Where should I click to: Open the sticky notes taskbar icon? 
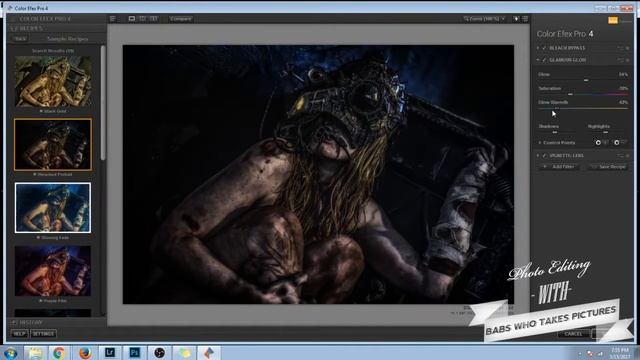[184, 353]
